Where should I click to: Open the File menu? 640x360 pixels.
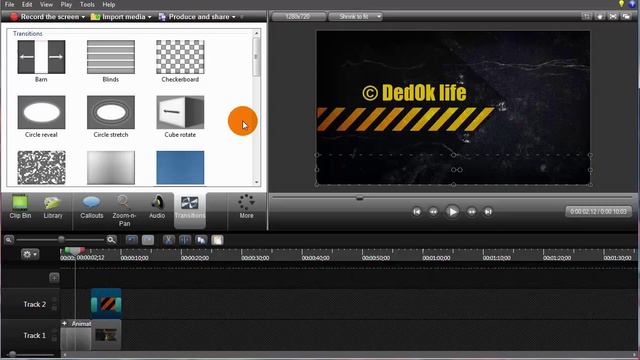(x=9, y=4)
